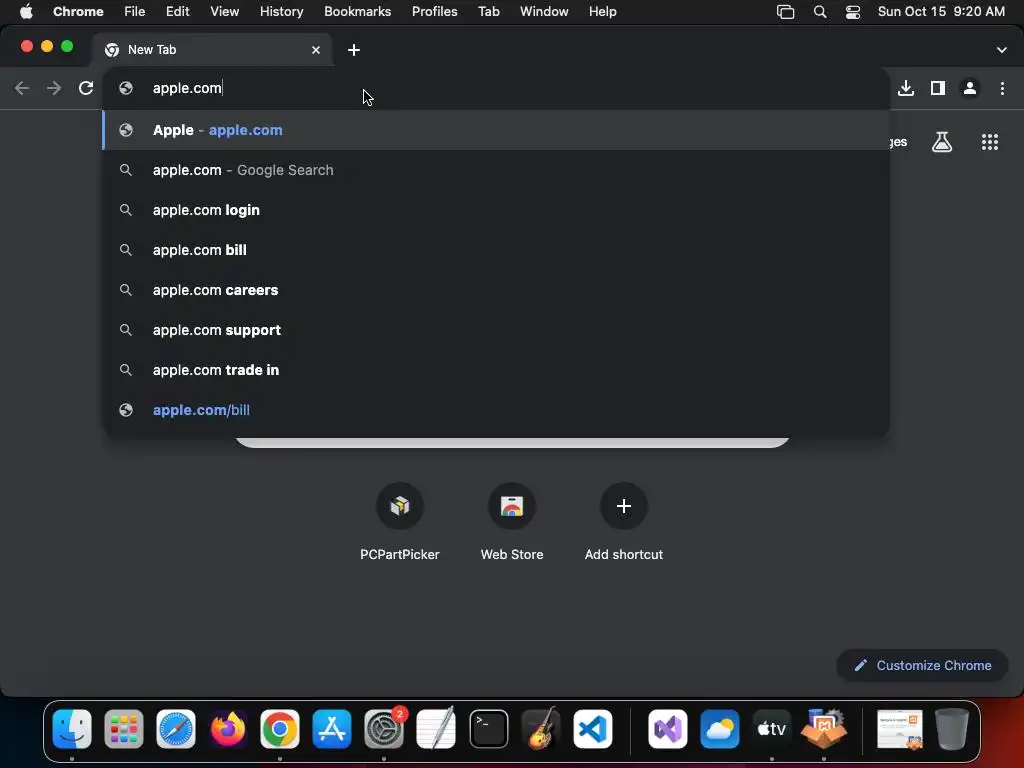This screenshot has width=1024, height=768.
Task: Click the screen mirroring menu bar icon
Action: (786, 12)
